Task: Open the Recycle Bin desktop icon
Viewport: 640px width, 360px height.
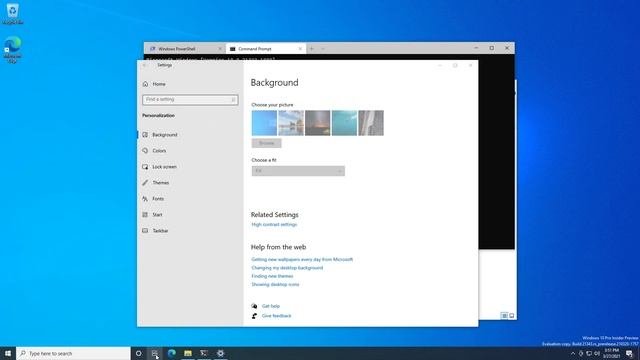Action: point(13,13)
